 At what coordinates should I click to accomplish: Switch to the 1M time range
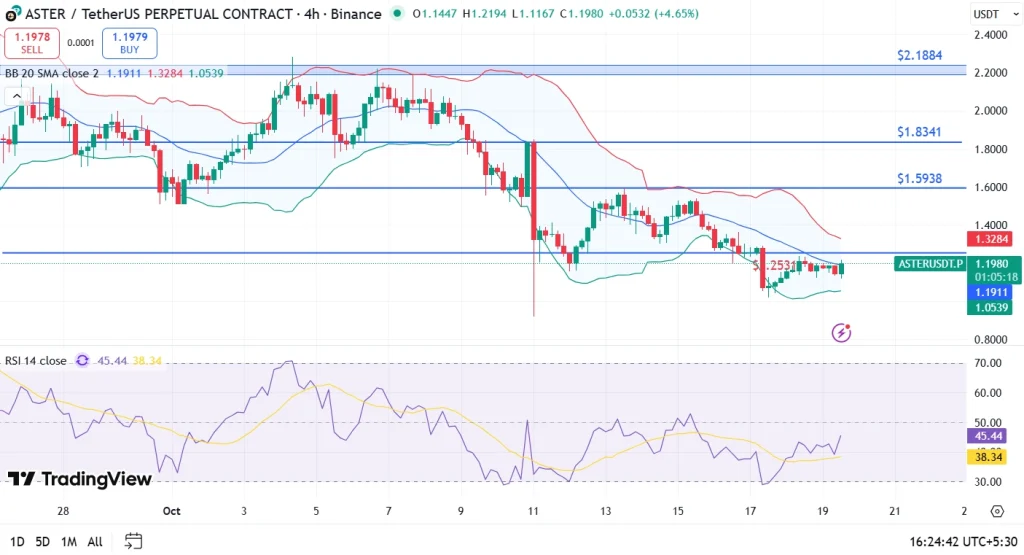click(x=69, y=541)
